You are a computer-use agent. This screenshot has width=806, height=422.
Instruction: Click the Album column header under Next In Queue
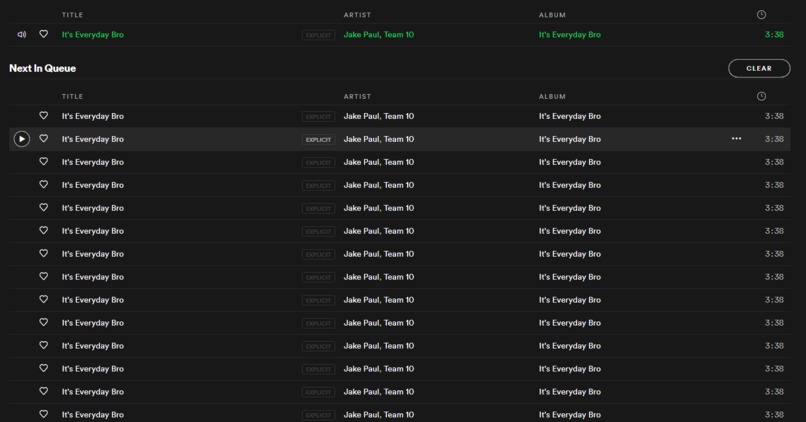coord(552,96)
